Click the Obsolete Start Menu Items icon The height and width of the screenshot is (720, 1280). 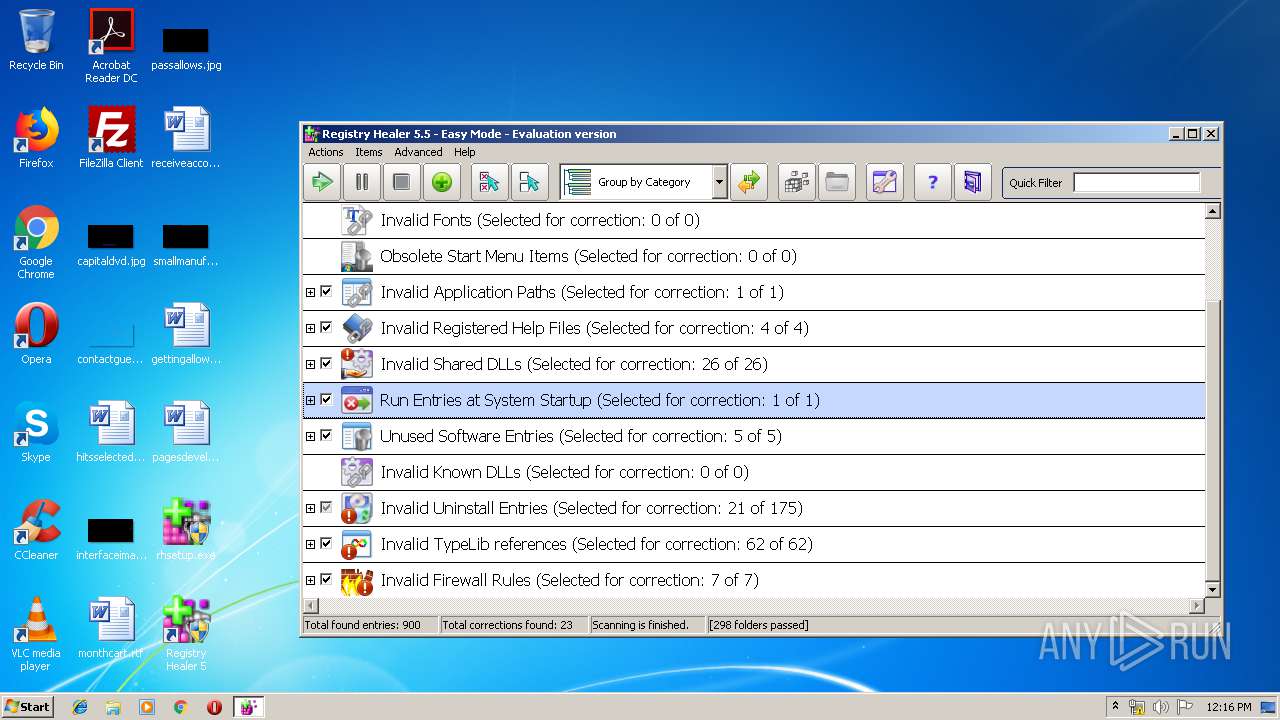point(357,256)
